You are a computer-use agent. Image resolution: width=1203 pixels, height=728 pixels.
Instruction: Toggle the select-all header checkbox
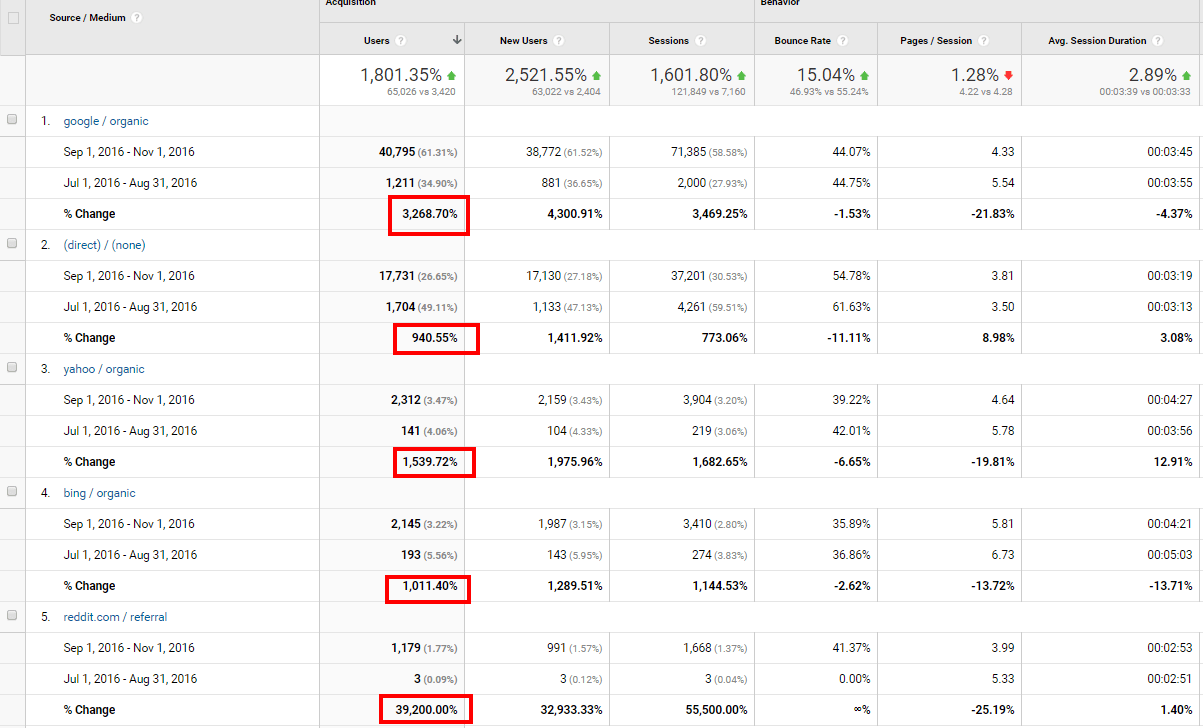(x=12, y=17)
